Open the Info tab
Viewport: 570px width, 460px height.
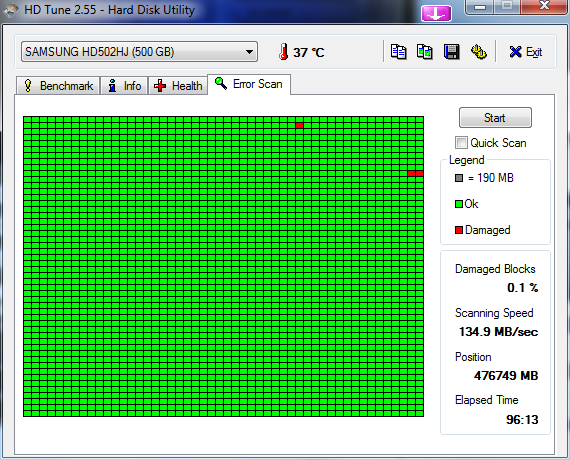tap(124, 86)
